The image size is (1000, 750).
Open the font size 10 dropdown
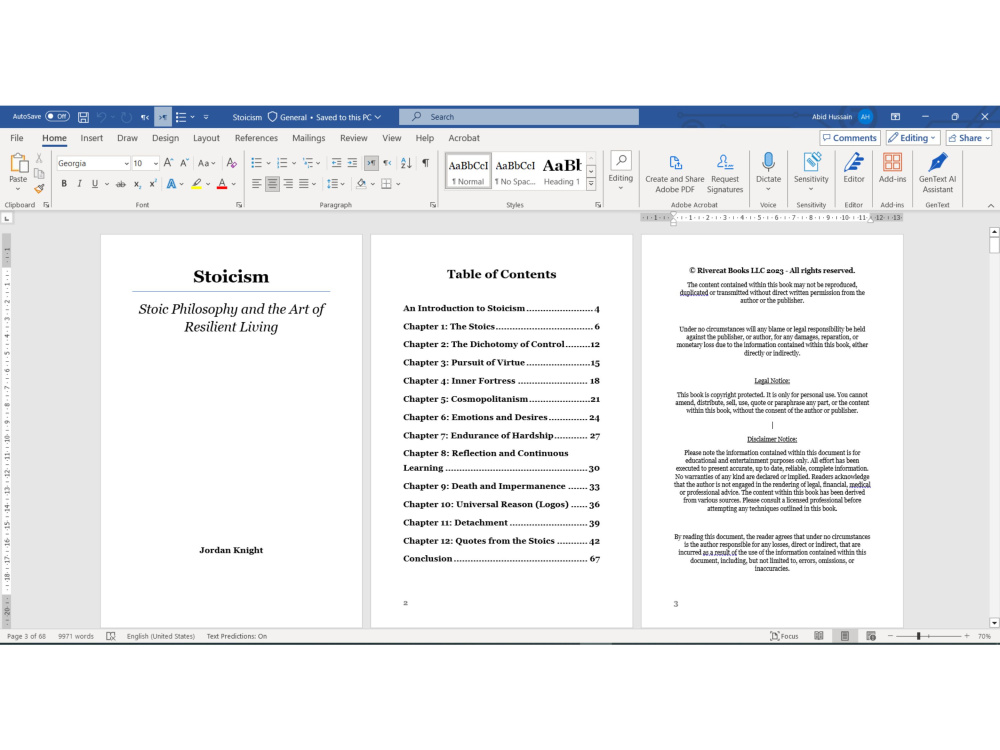pyautogui.click(x=155, y=164)
